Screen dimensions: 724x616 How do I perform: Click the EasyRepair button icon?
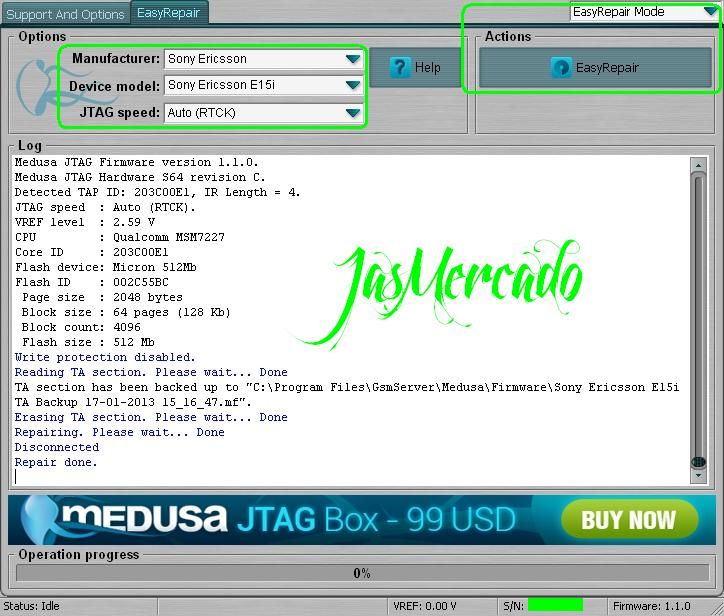561,67
